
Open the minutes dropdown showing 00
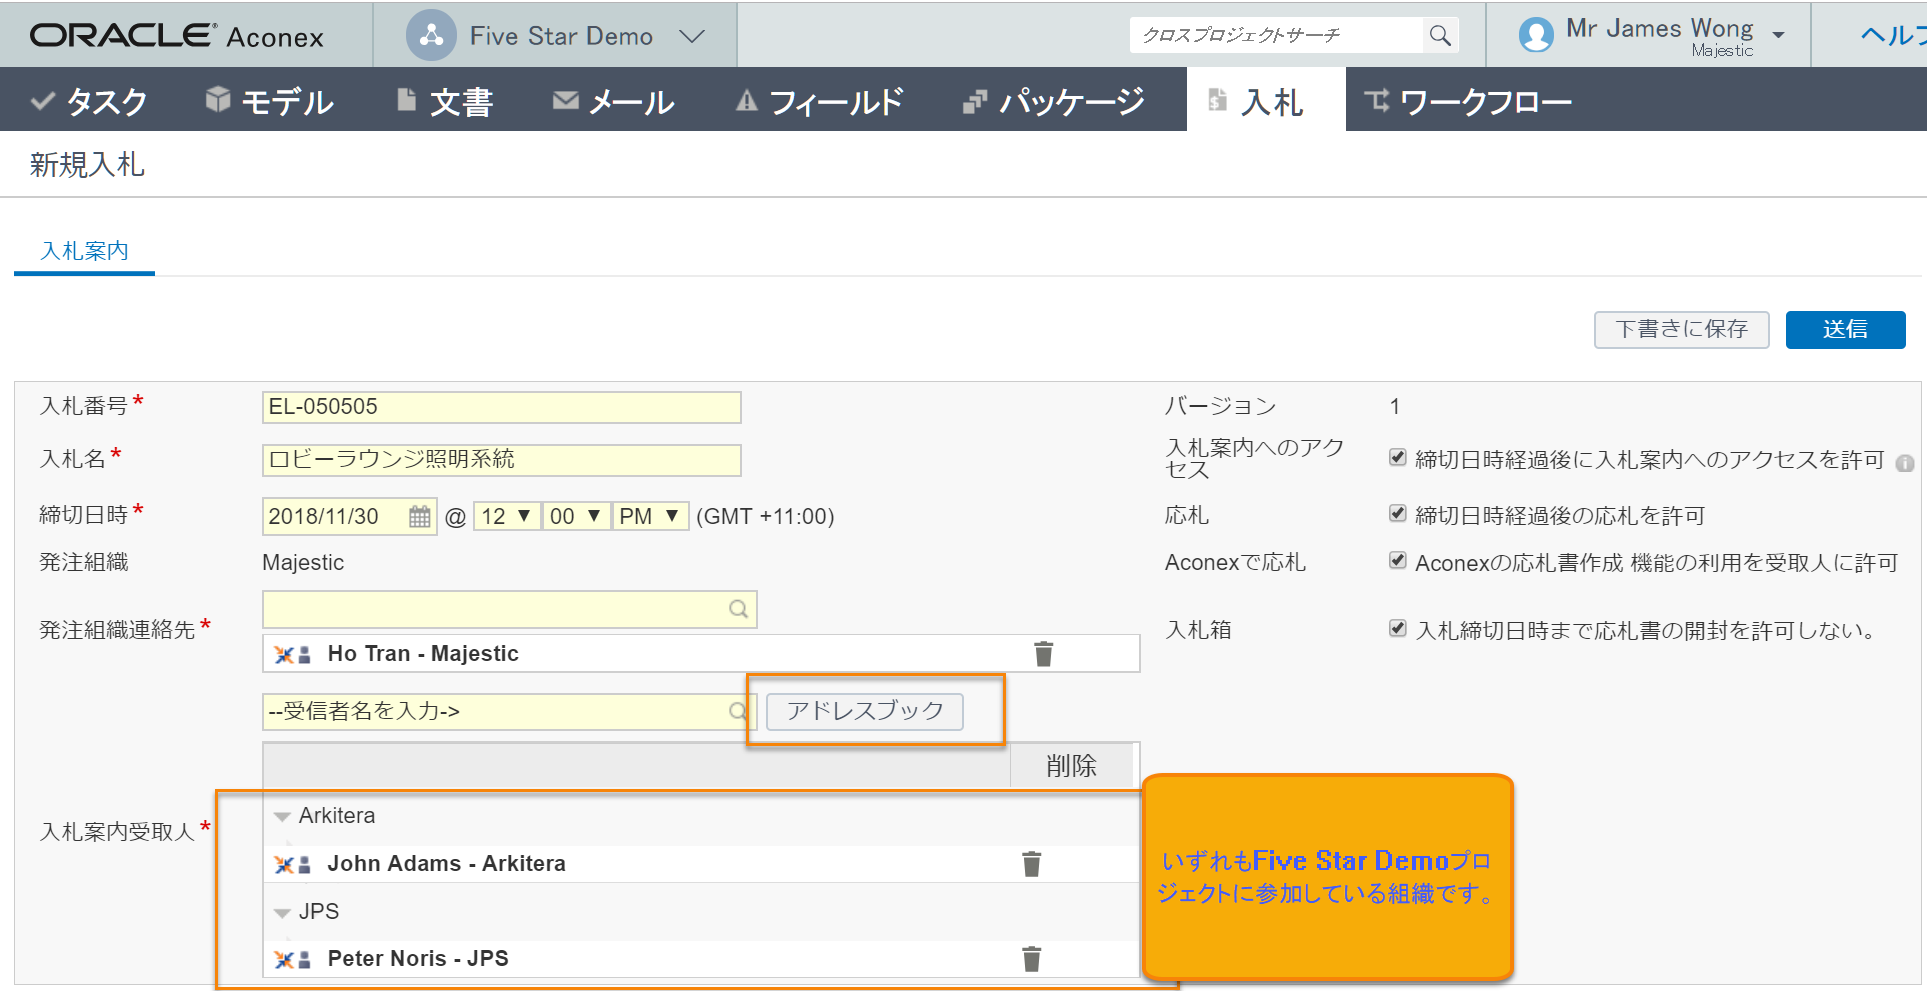[x=576, y=516]
